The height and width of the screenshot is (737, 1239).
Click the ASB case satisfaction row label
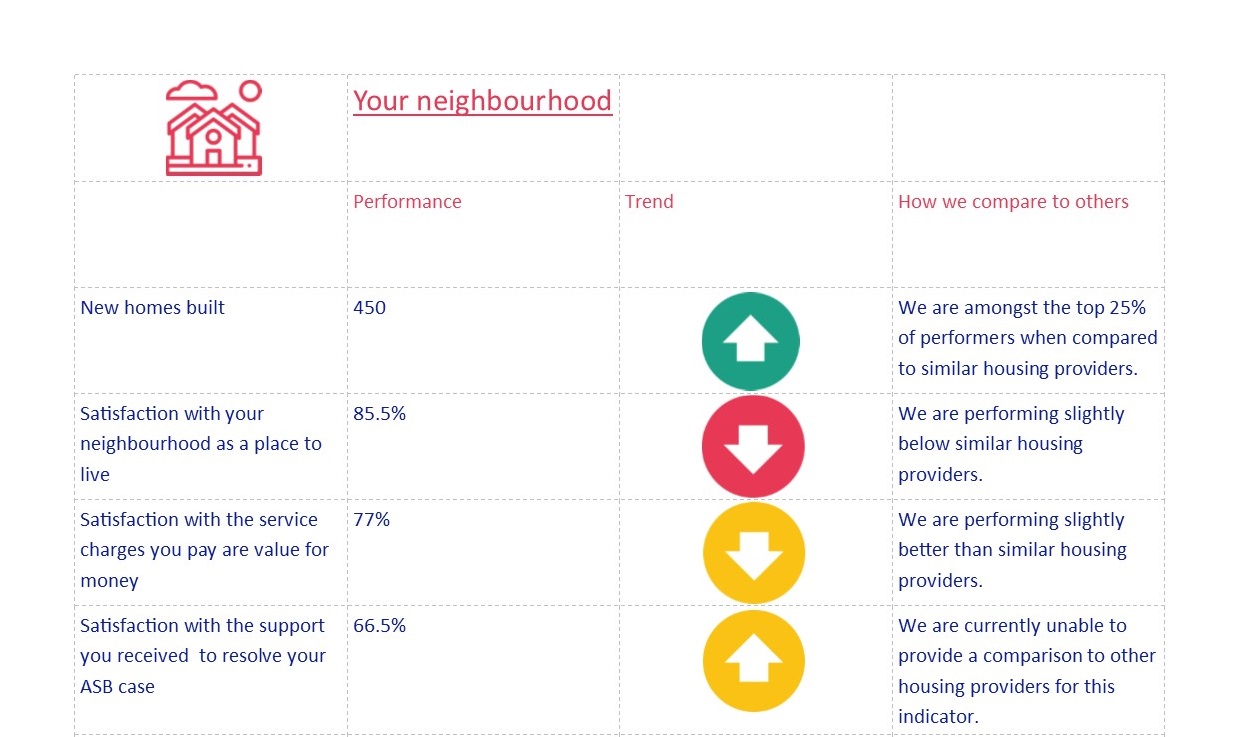tap(203, 656)
